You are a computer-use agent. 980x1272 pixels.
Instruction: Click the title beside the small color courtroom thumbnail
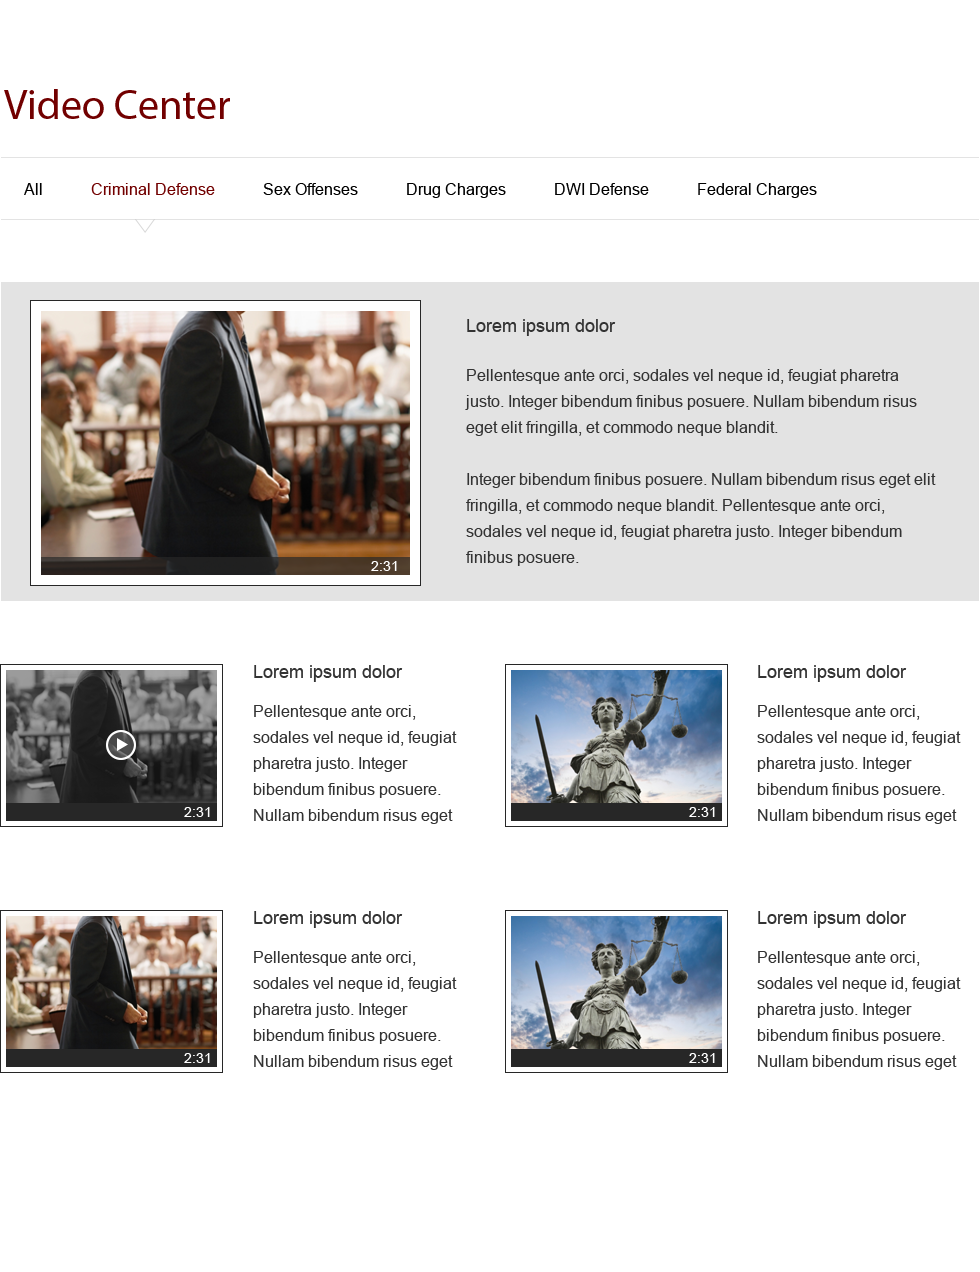pos(327,918)
